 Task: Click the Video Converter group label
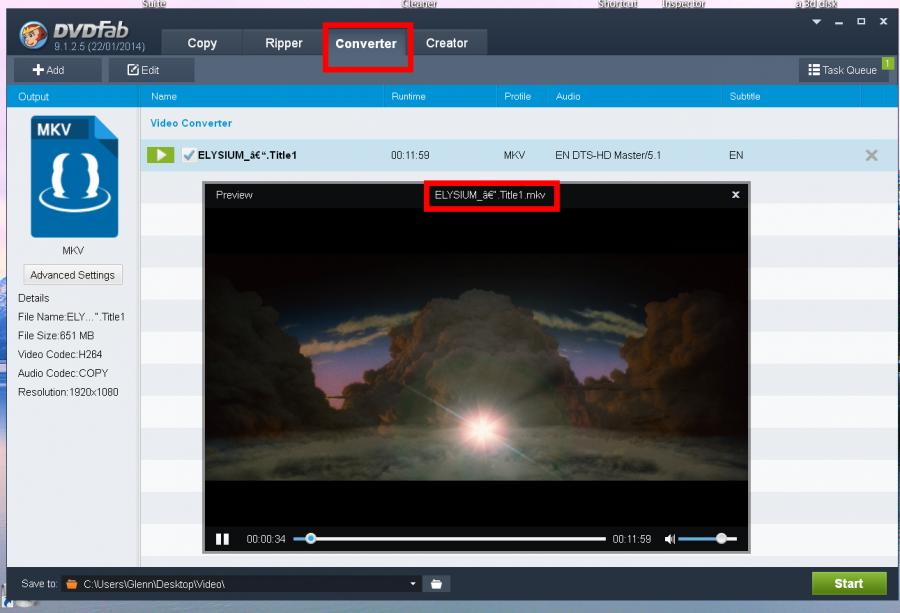click(x=191, y=123)
